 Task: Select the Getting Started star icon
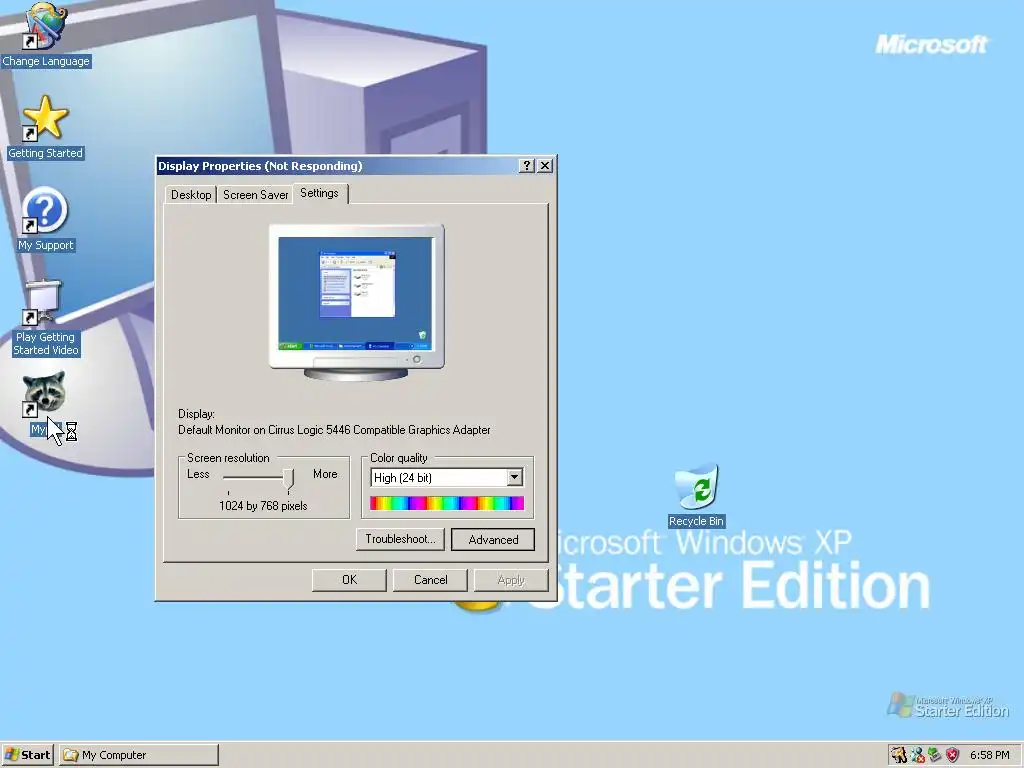click(45, 118)
